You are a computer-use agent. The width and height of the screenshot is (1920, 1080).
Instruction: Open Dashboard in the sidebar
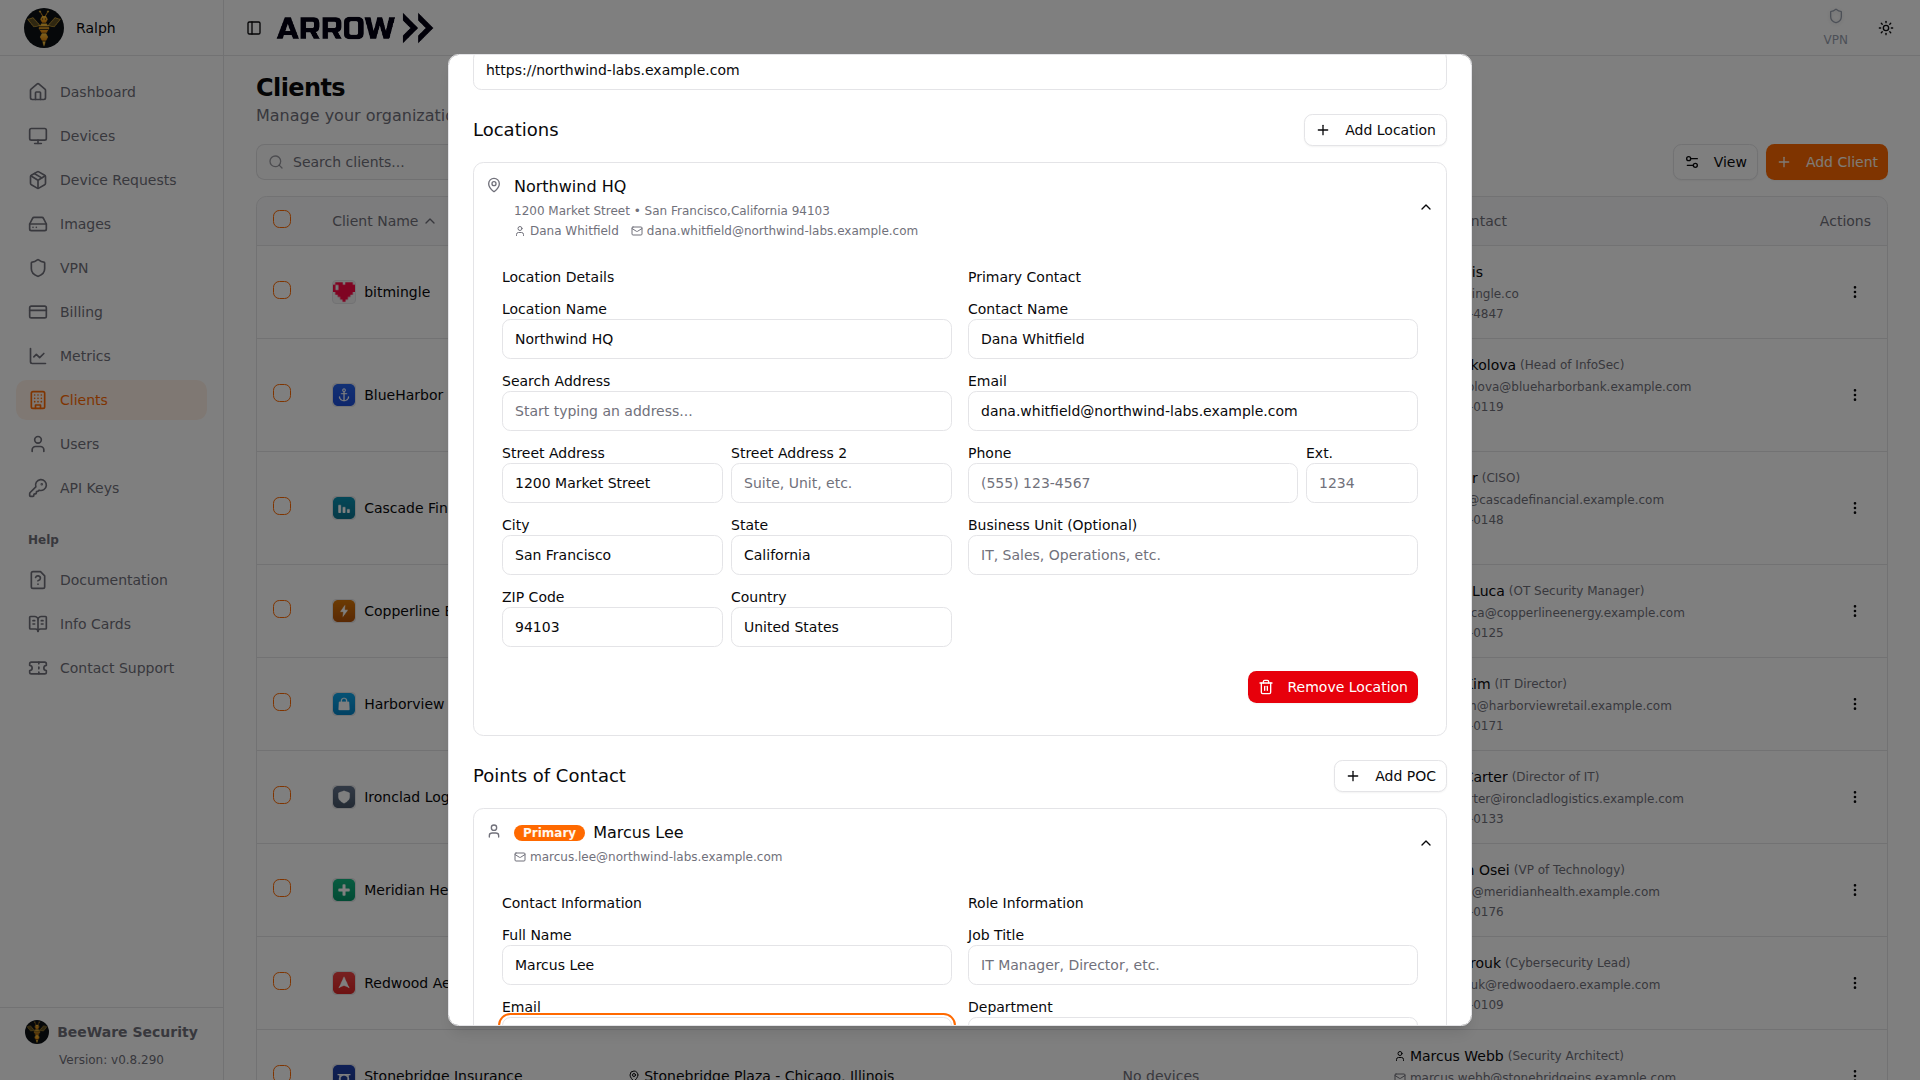click(111, 92)
